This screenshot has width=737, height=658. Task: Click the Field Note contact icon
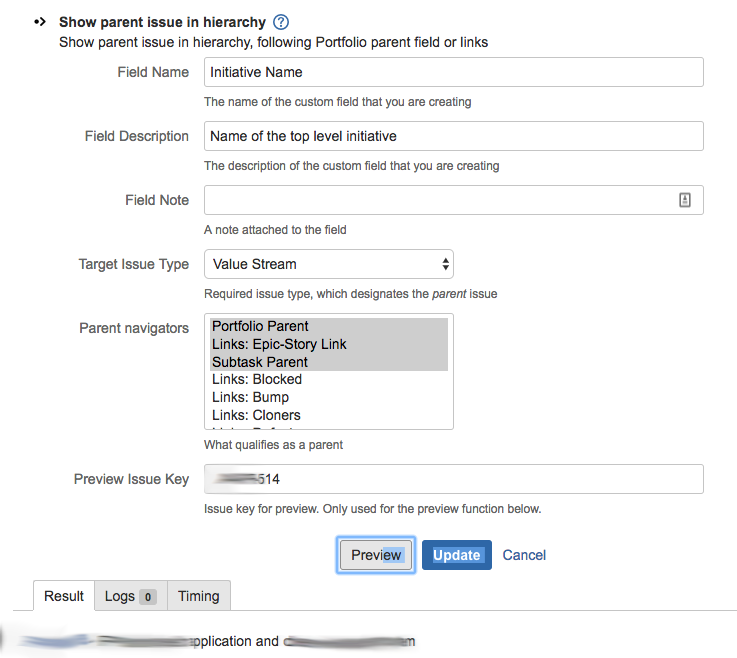685,200
